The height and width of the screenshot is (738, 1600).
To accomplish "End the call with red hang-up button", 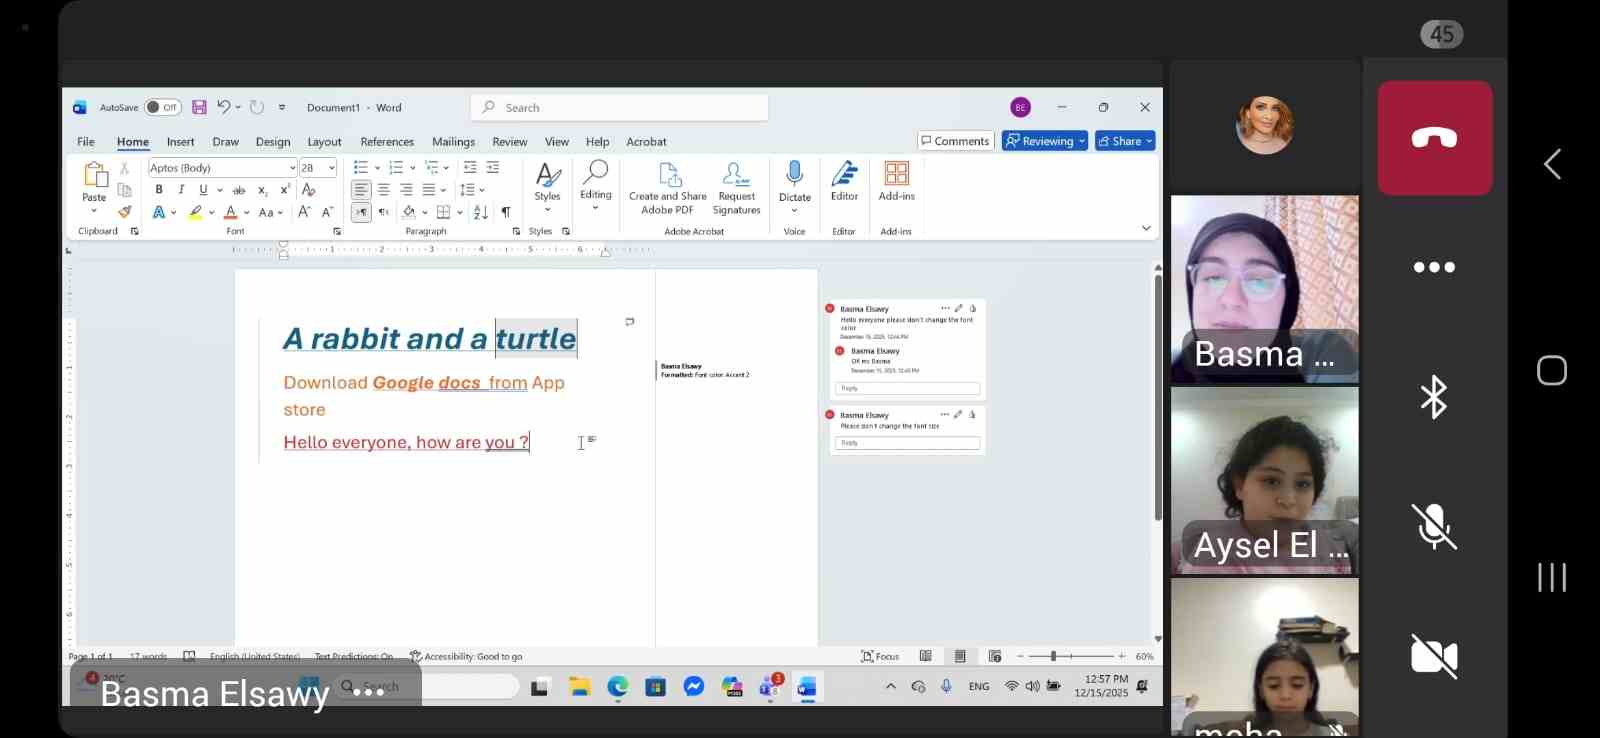I will tap(1434, 139).
